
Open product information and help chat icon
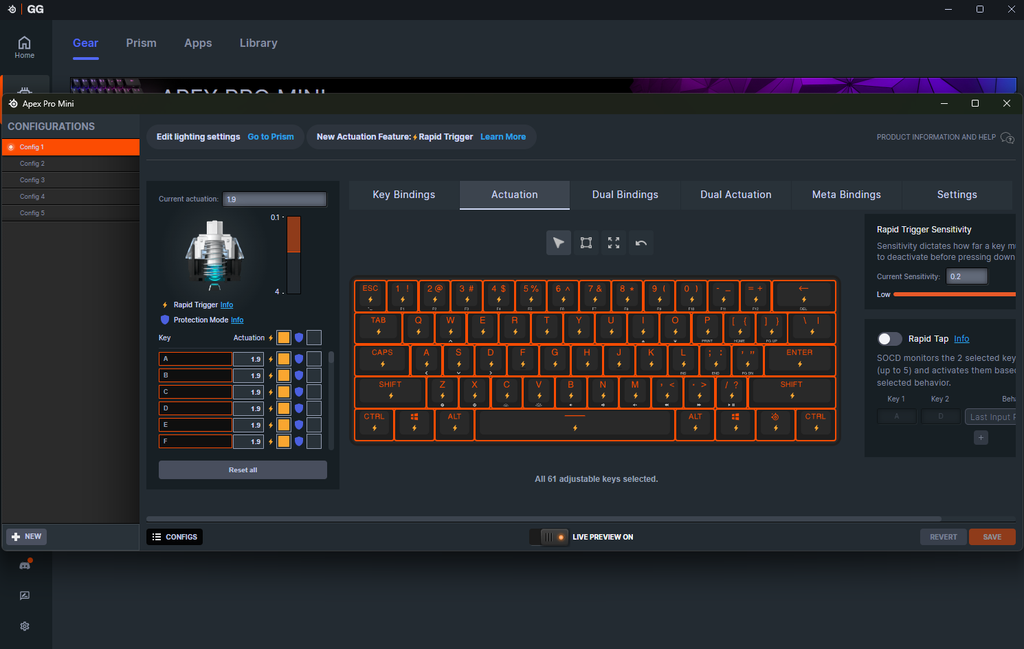pyautogui.click(x=1007, y=138)
